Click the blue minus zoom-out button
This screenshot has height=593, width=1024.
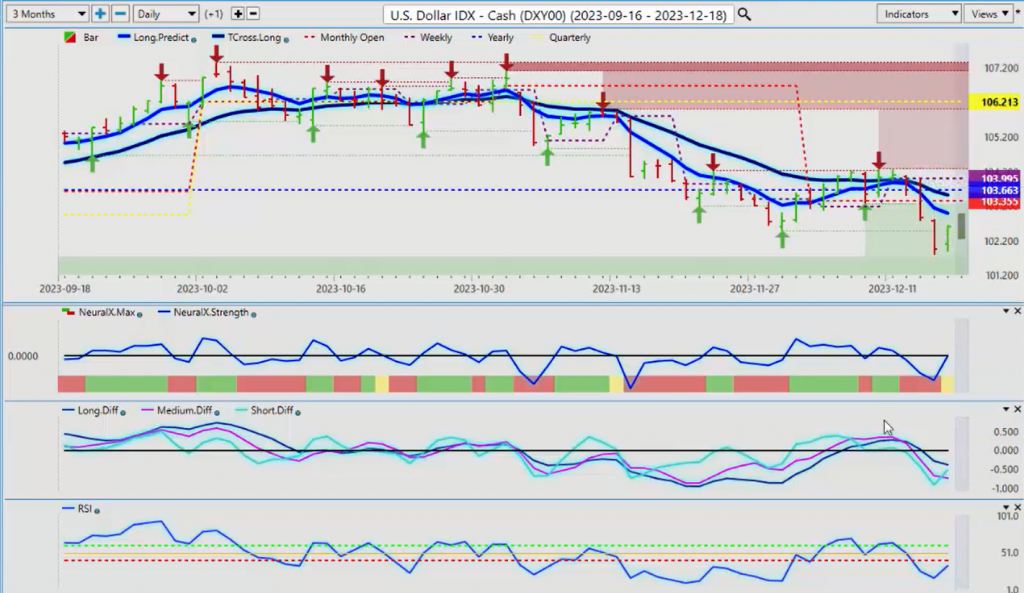[119, 14]
